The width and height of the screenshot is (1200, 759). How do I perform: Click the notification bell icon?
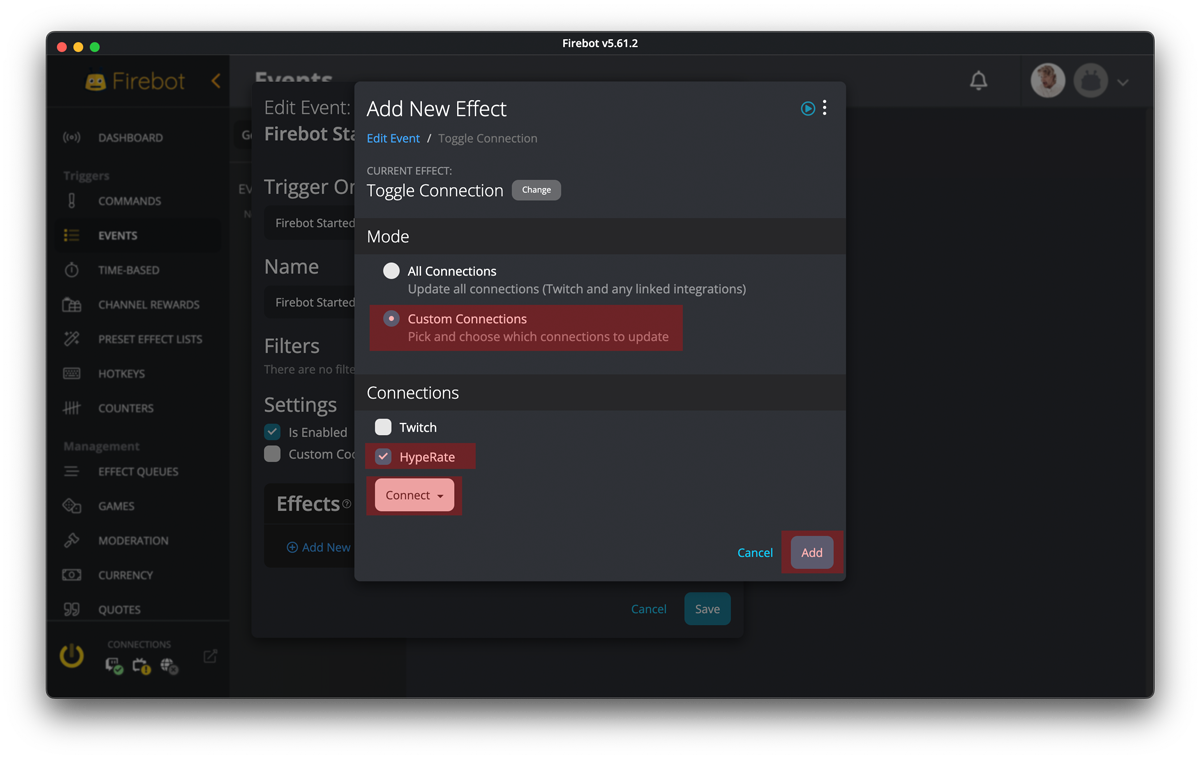(979, 81)
